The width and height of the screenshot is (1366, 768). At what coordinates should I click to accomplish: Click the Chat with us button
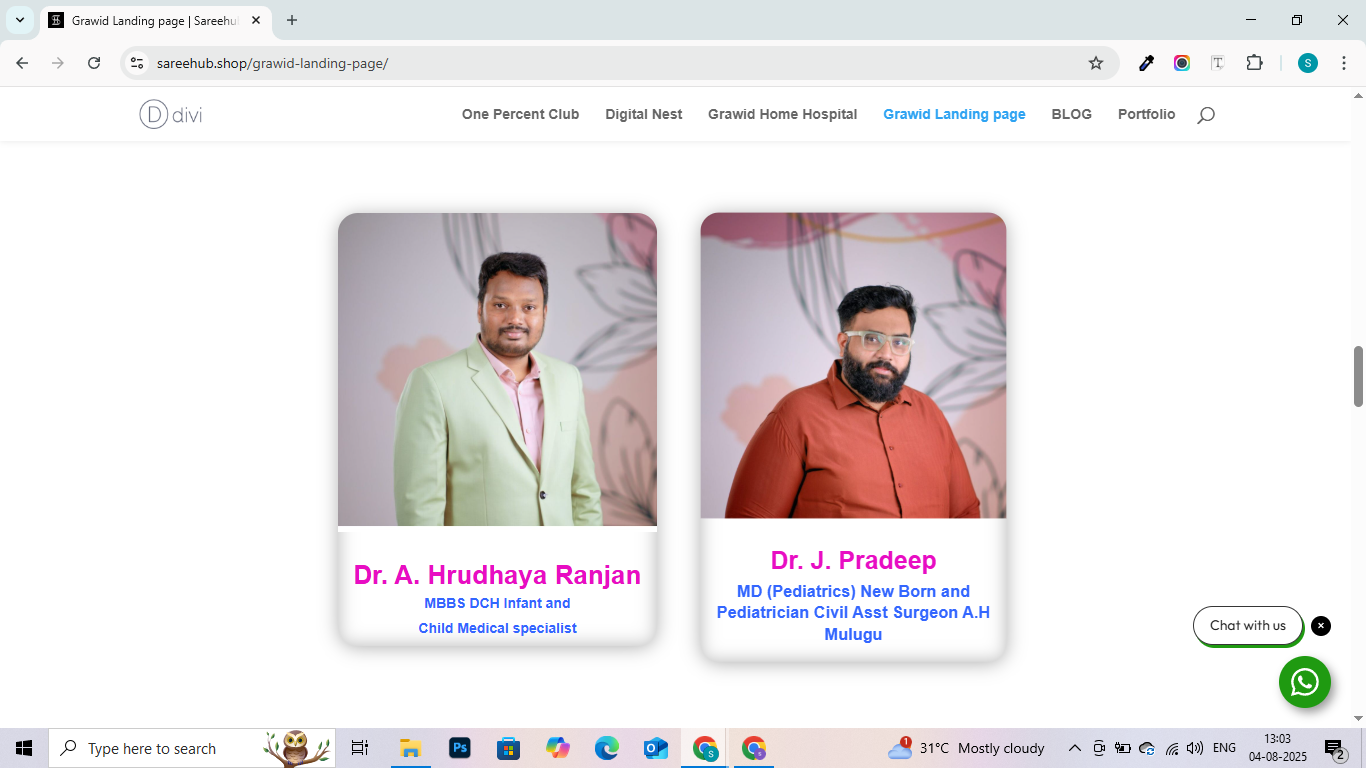[1247, 626]
